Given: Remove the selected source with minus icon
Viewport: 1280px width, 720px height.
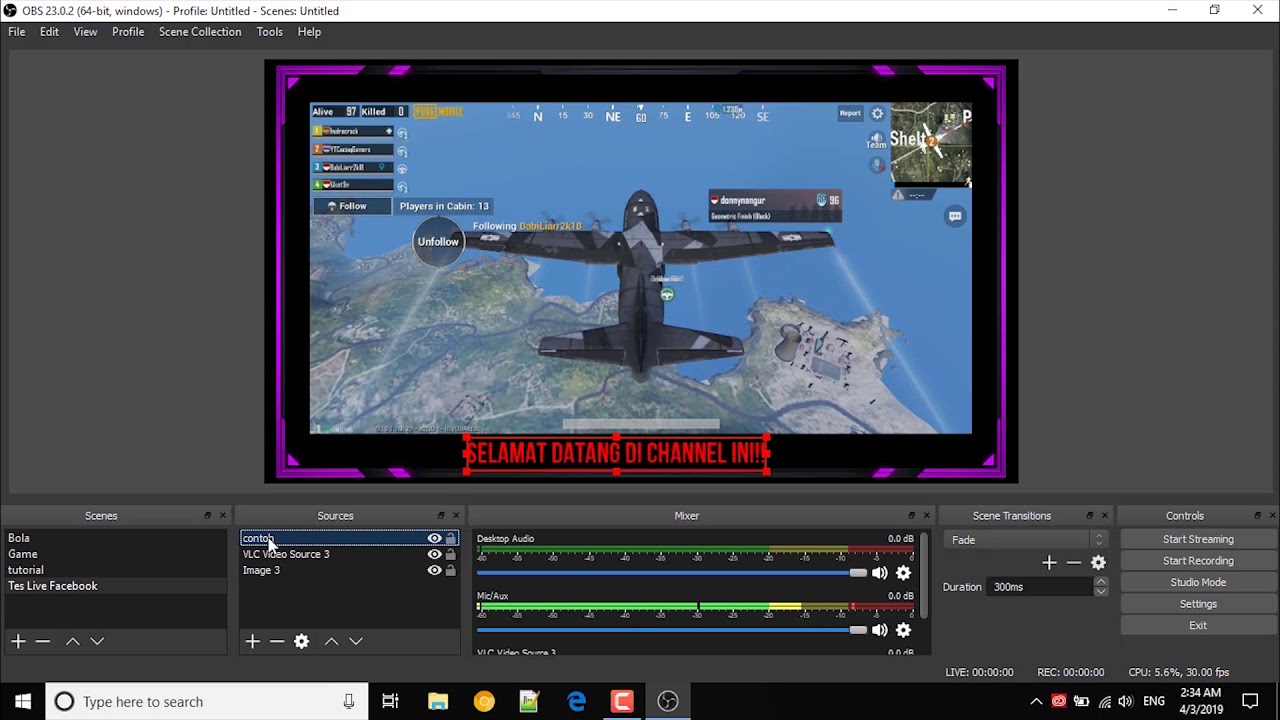Looking at the screenshot, I should [277, 641].
